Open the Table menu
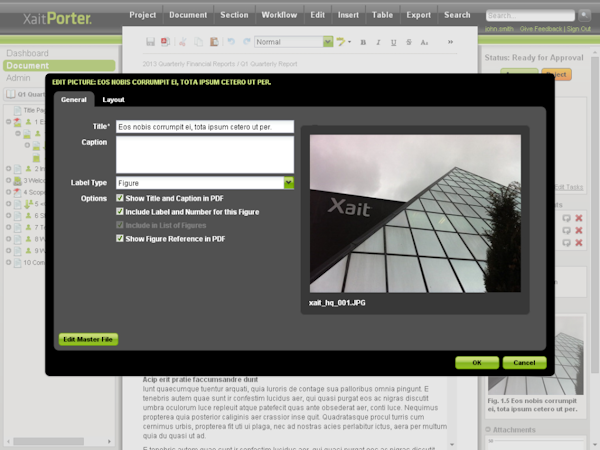This screenshot has width=600, height=450. (x=382, y=15)
